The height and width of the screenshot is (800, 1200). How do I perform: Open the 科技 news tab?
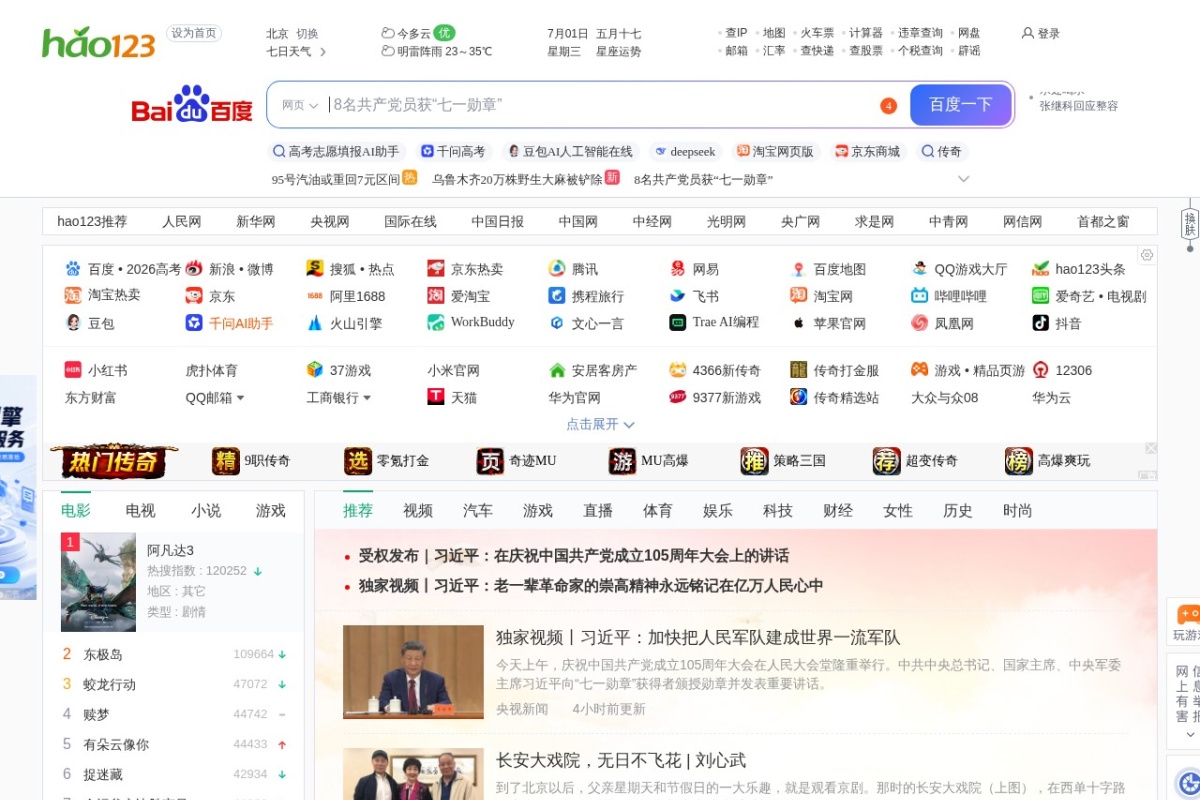click(x=778, y=510)
